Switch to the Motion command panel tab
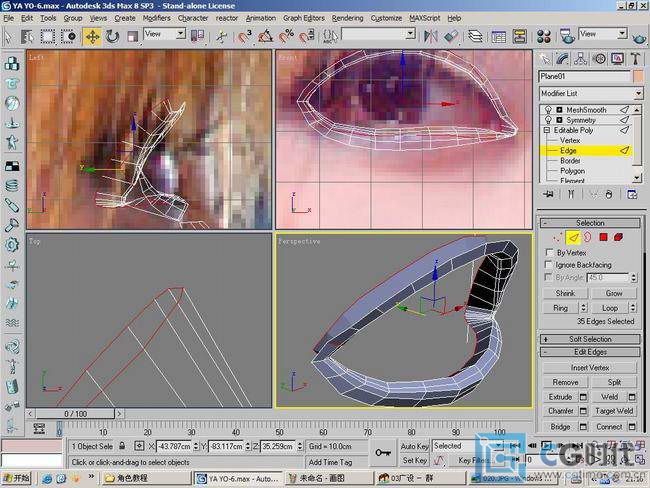Image resolution: width=650 pixels, height=488 pixels. coord(599,59)
